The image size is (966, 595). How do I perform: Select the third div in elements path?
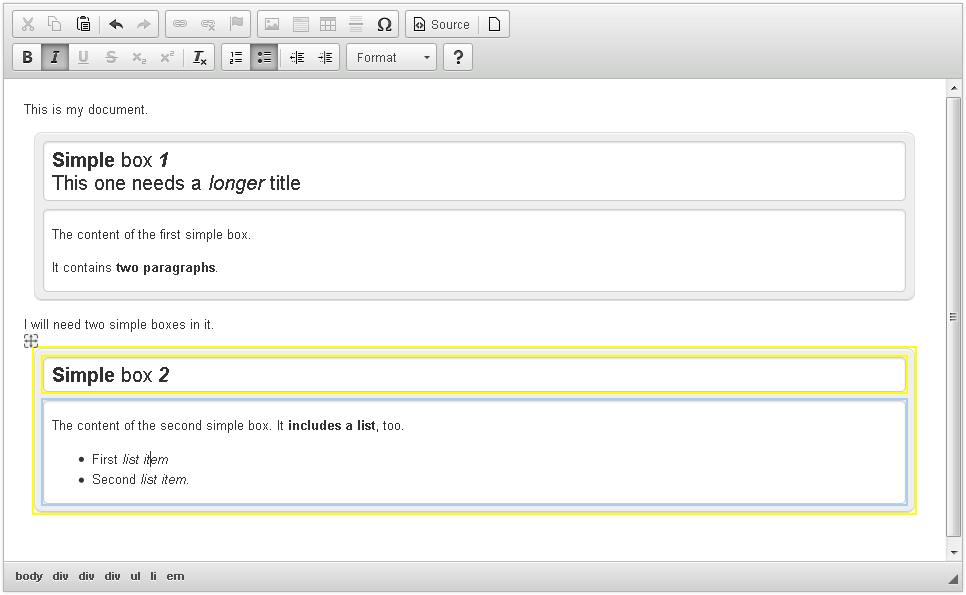click(112, 576)
